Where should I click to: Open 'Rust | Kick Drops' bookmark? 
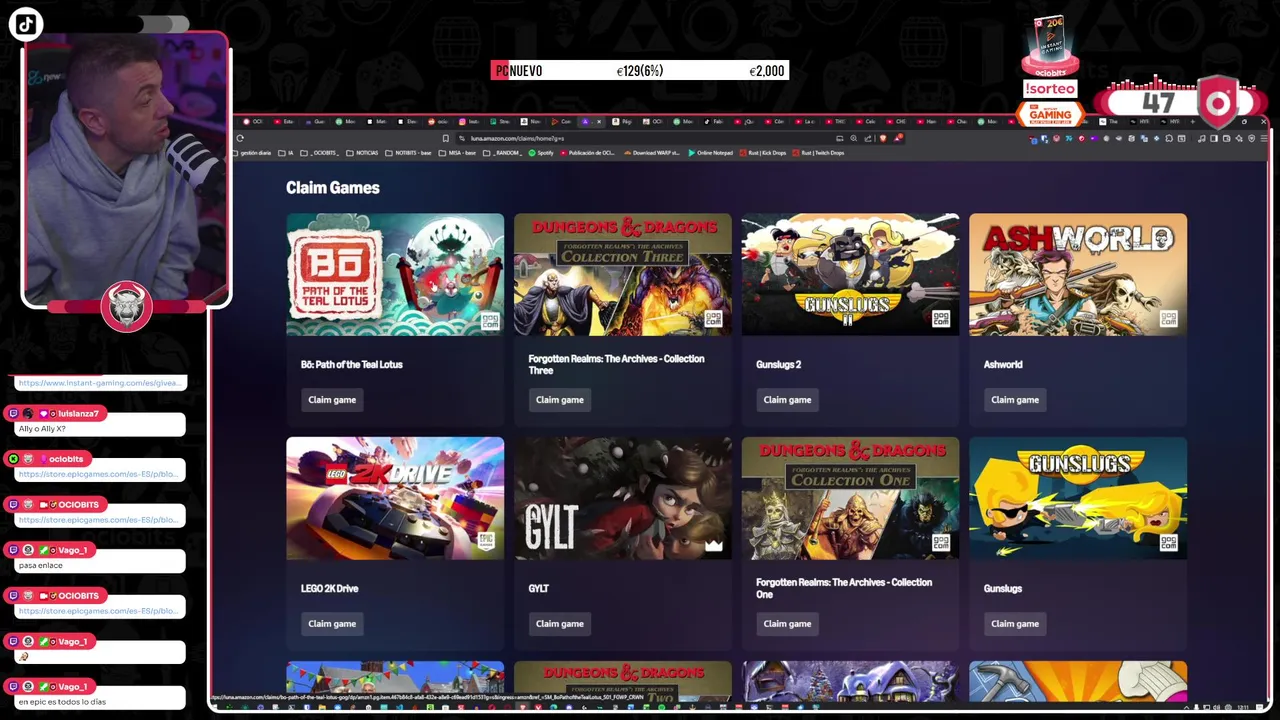762,153
